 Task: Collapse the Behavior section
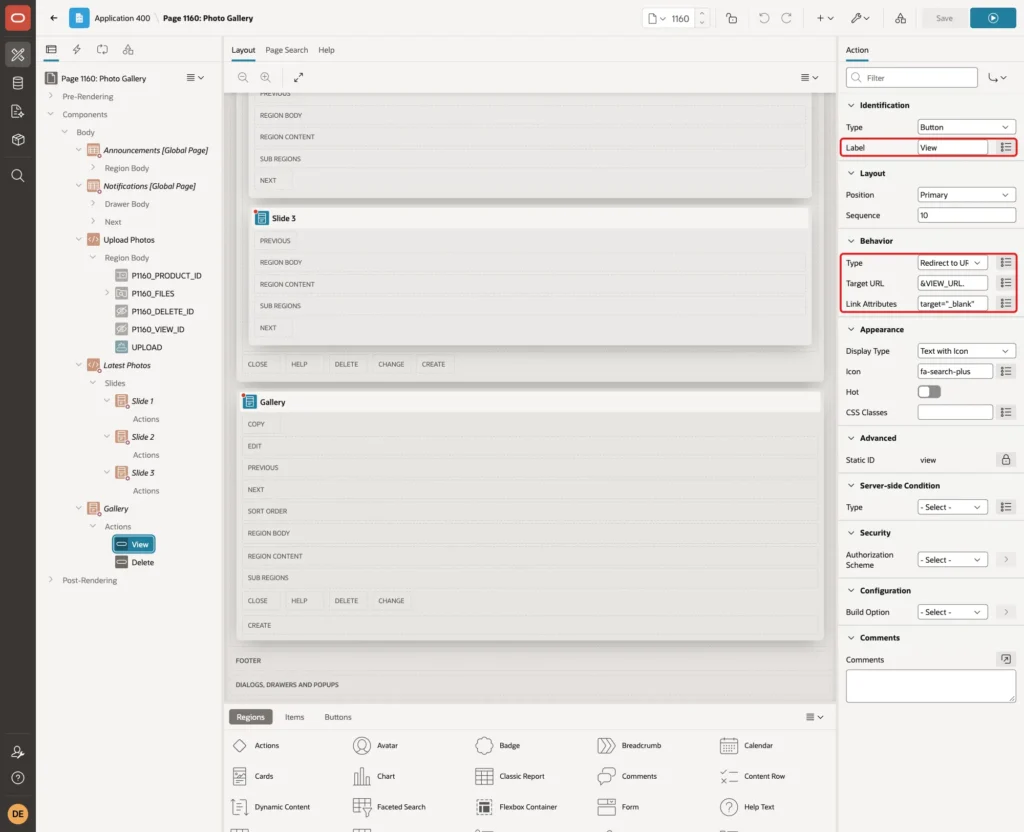(851, 241)
